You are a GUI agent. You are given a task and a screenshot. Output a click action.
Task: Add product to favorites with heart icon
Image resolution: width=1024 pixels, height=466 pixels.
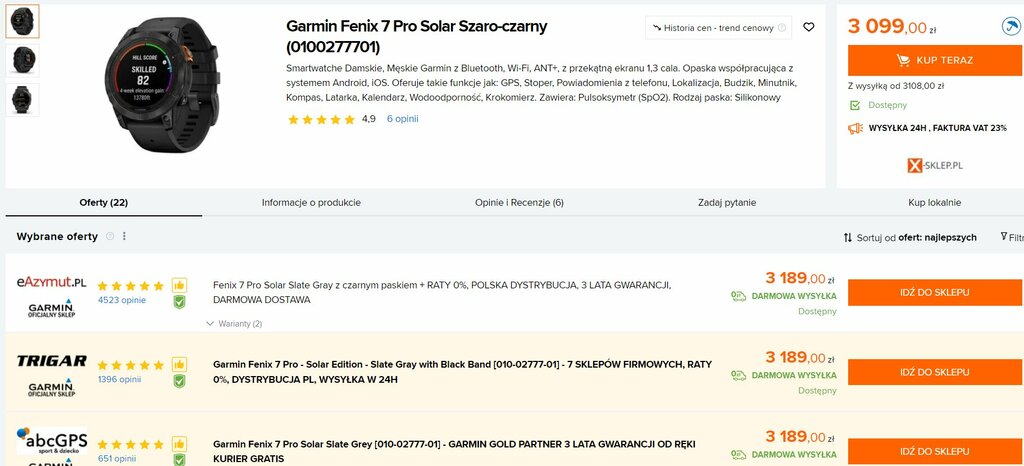click(808, 27)
